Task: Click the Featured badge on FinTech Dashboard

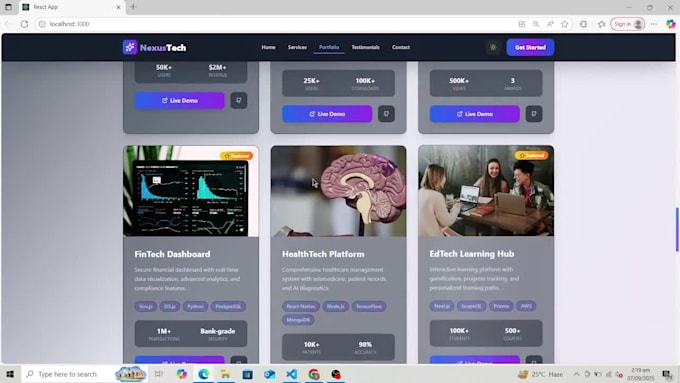Action: [x=236, y=156]
